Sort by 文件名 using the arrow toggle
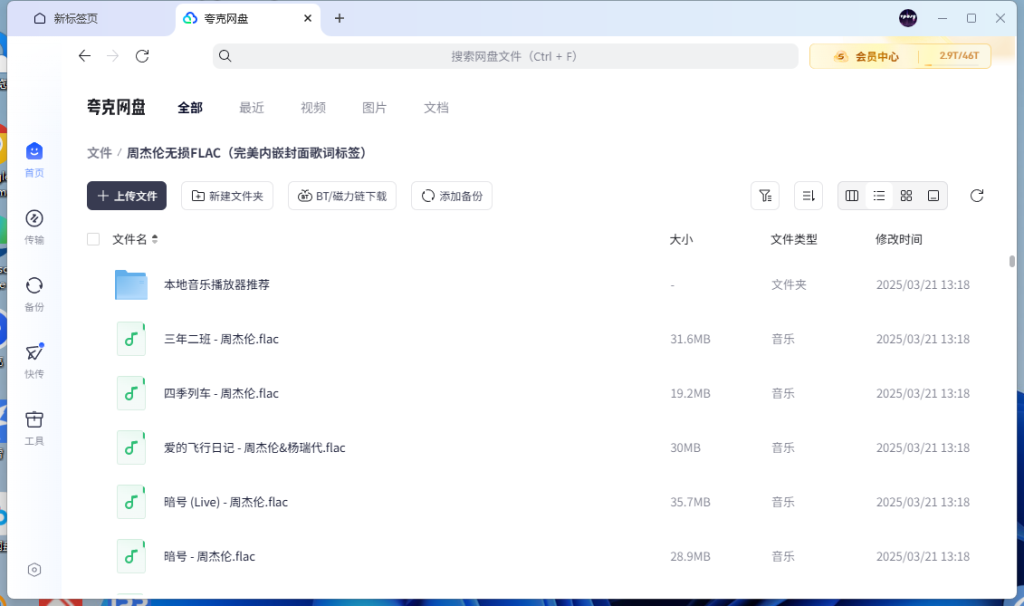 click(155, 240)
